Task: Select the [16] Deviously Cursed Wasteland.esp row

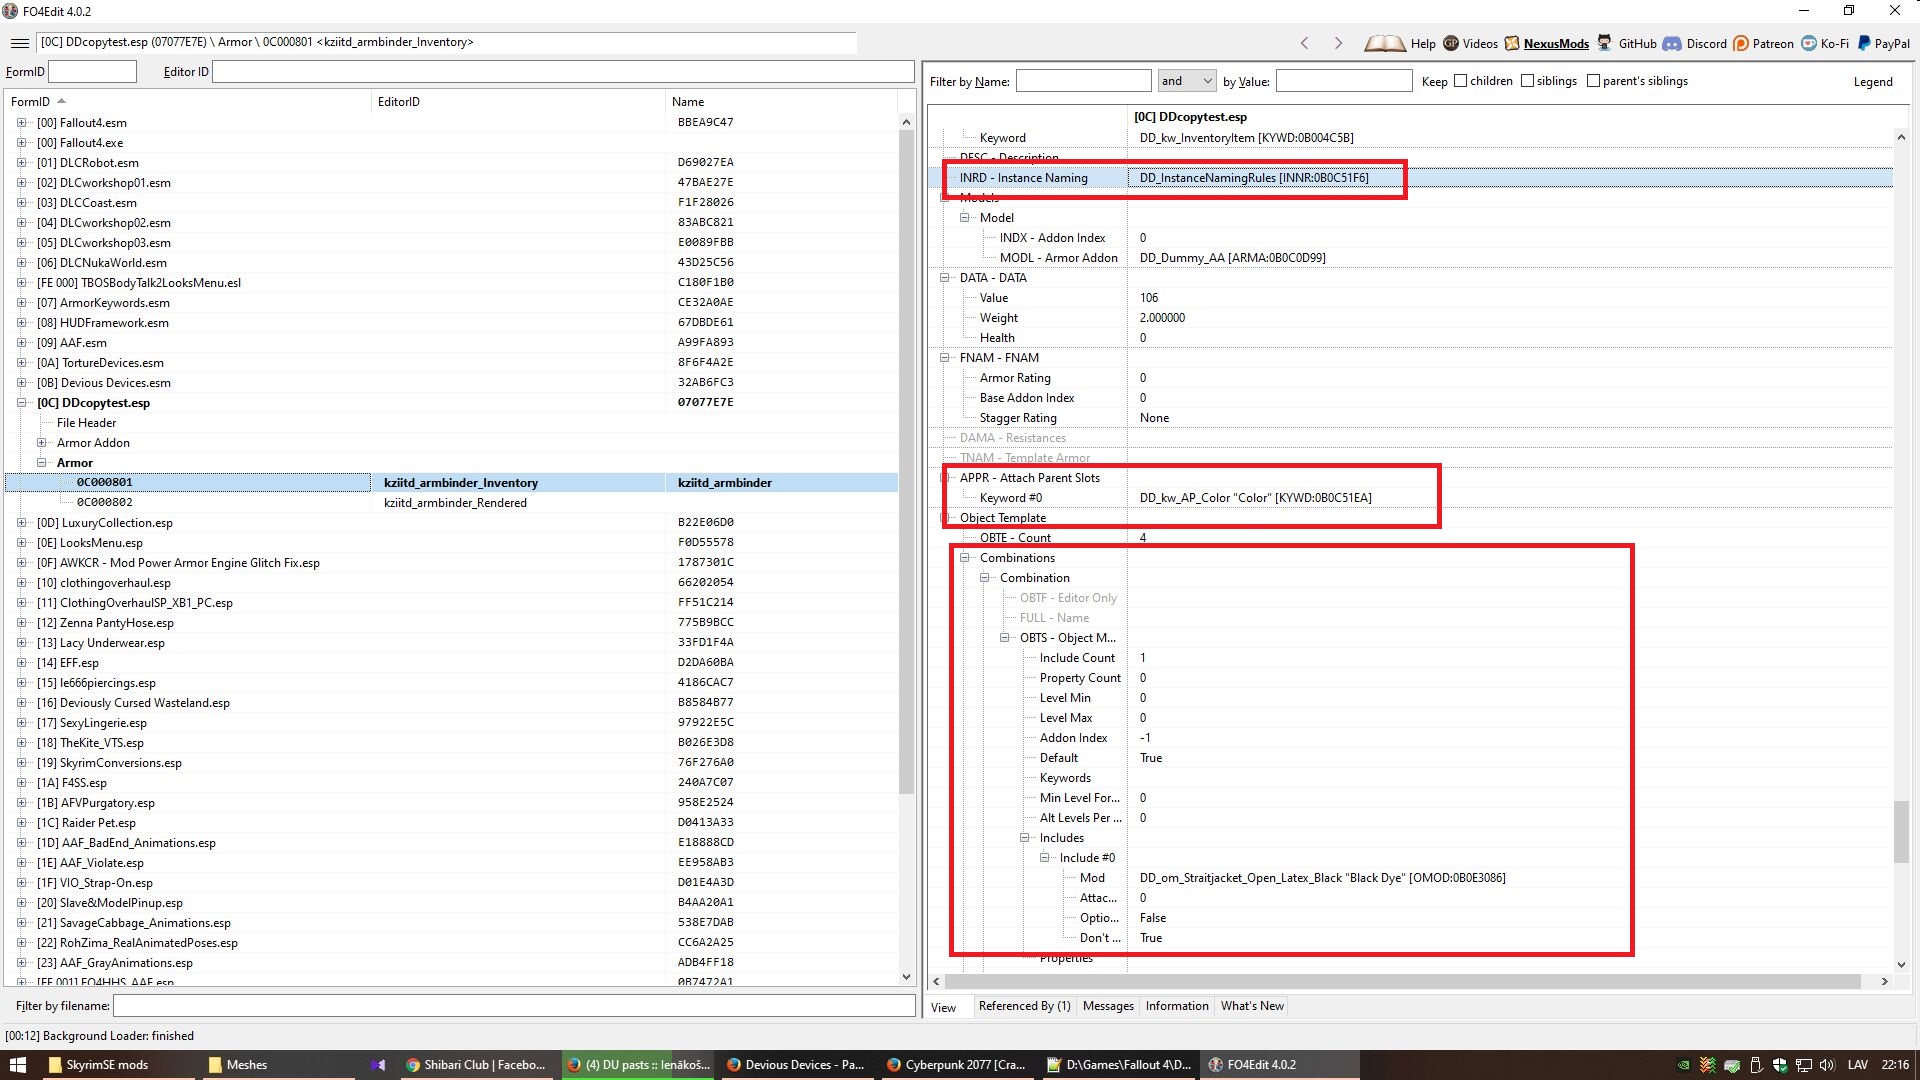Action: click(451, 703)
